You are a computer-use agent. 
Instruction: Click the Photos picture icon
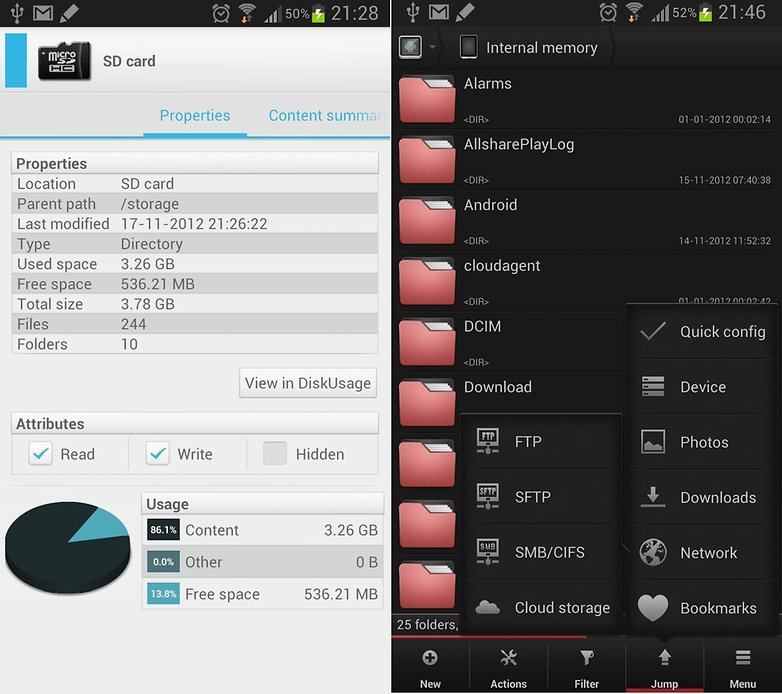(x=653, y=442)
